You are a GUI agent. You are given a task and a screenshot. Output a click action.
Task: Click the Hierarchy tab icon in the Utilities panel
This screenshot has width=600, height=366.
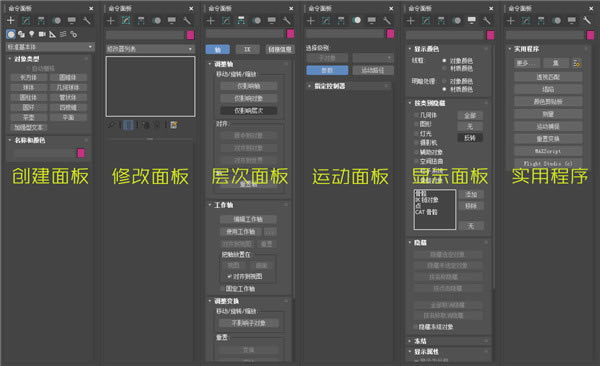tap(541, 21)
